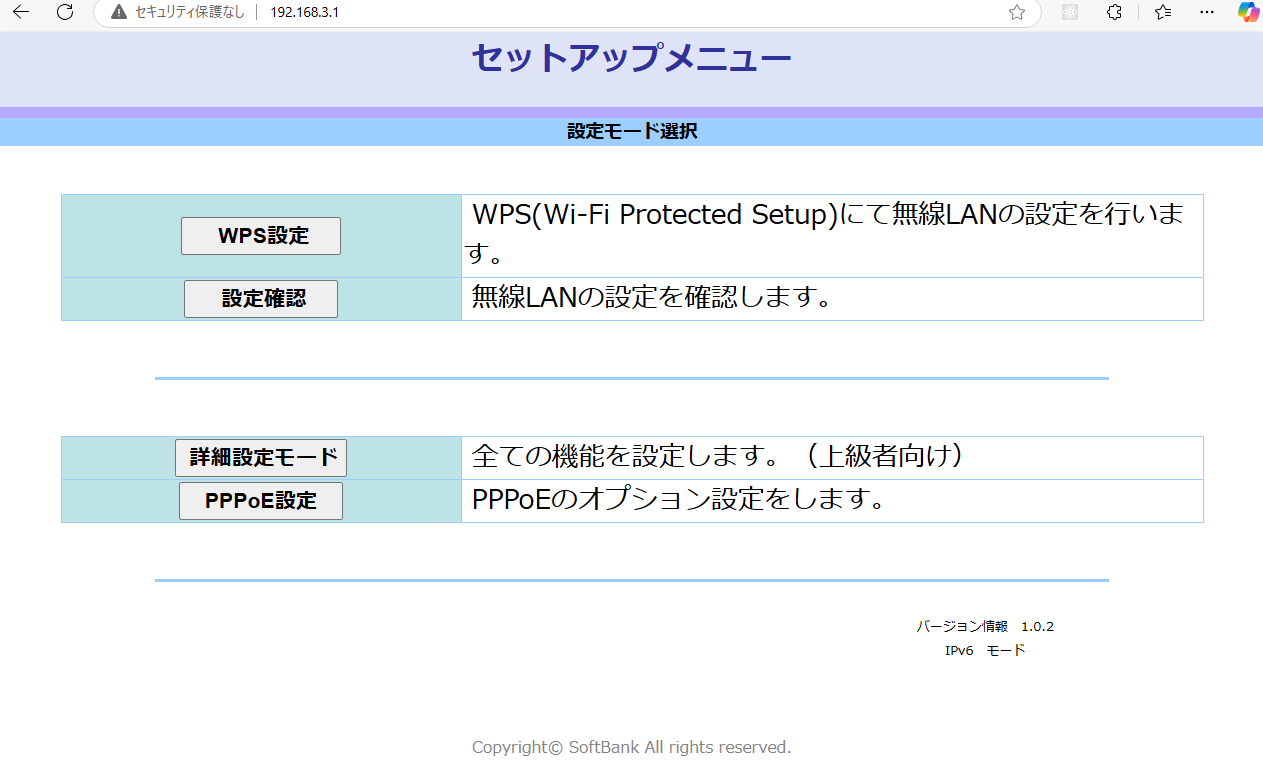Click the not-secure warning triangle icon
This screenshot has height=772, width=1263.
[119, 12]
